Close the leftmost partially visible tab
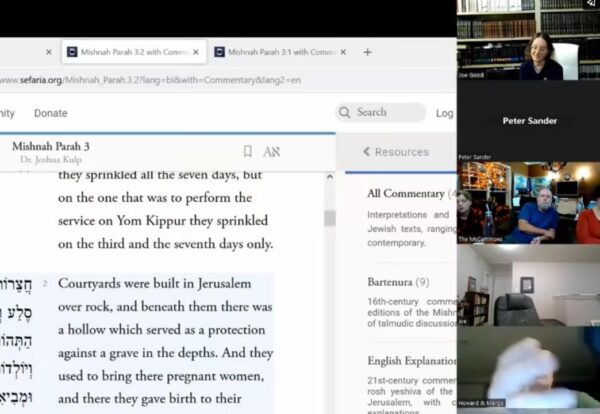Screen dimensions: 600x414 tap(48, 52)
